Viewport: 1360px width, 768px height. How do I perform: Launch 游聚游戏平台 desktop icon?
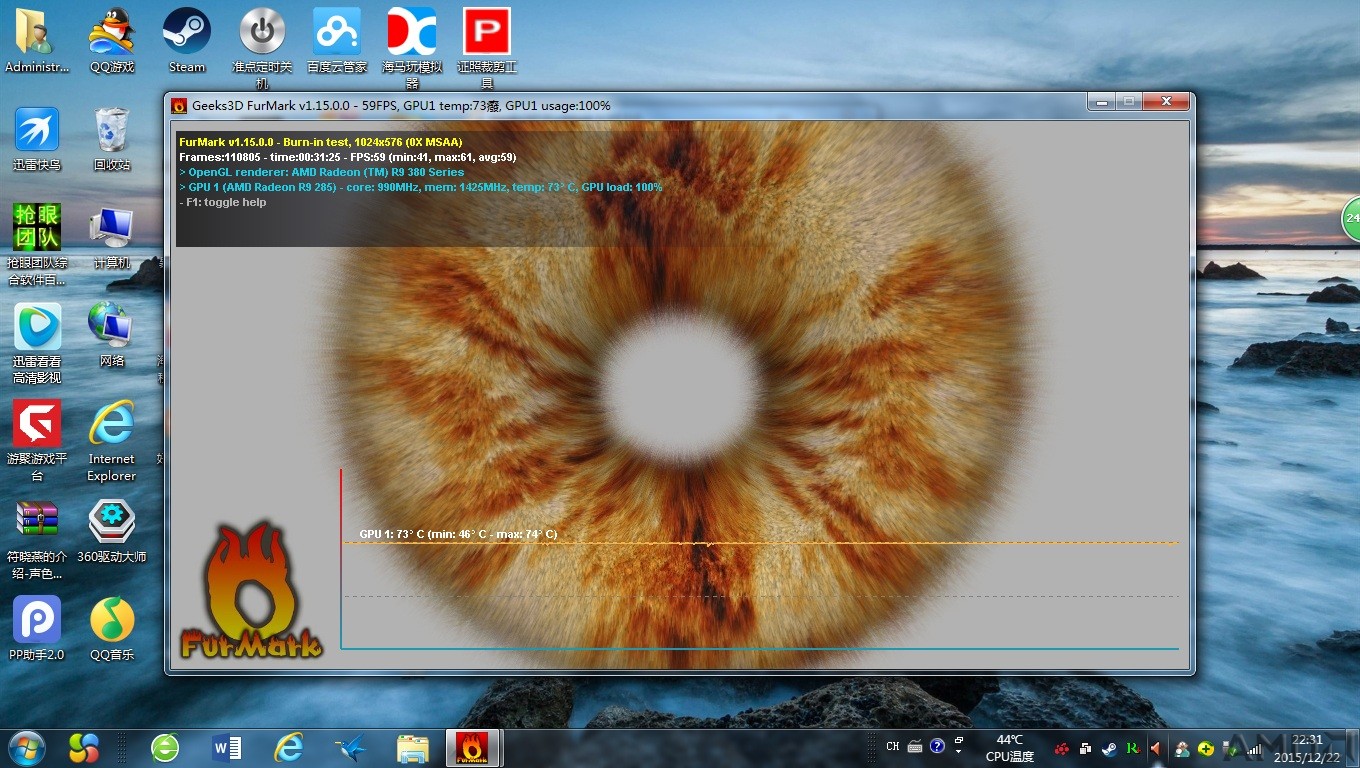[x=37, y=441]
